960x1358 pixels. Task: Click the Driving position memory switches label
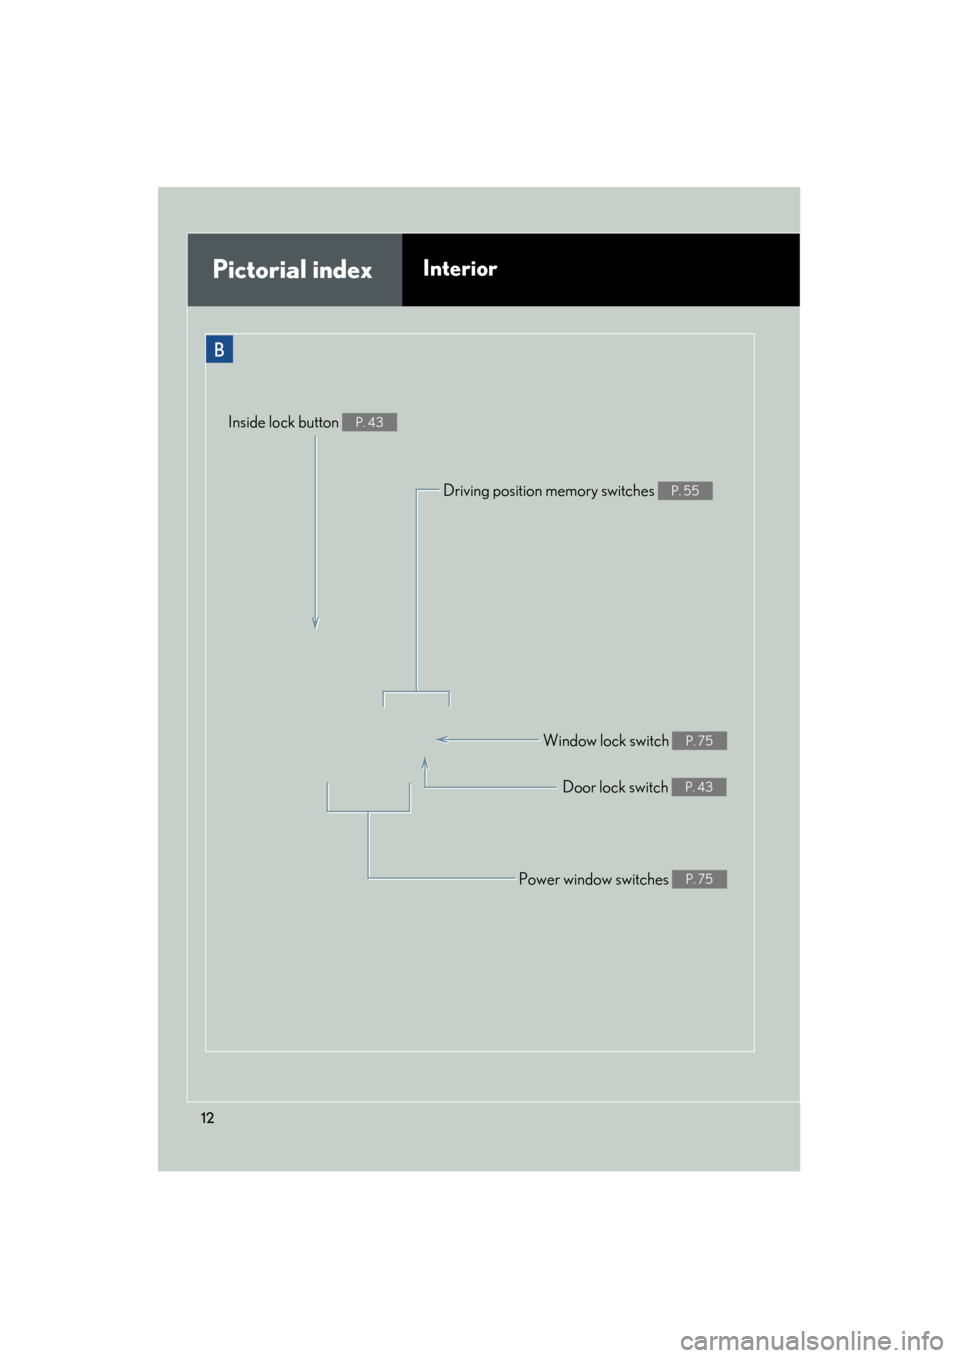[548, 490]
